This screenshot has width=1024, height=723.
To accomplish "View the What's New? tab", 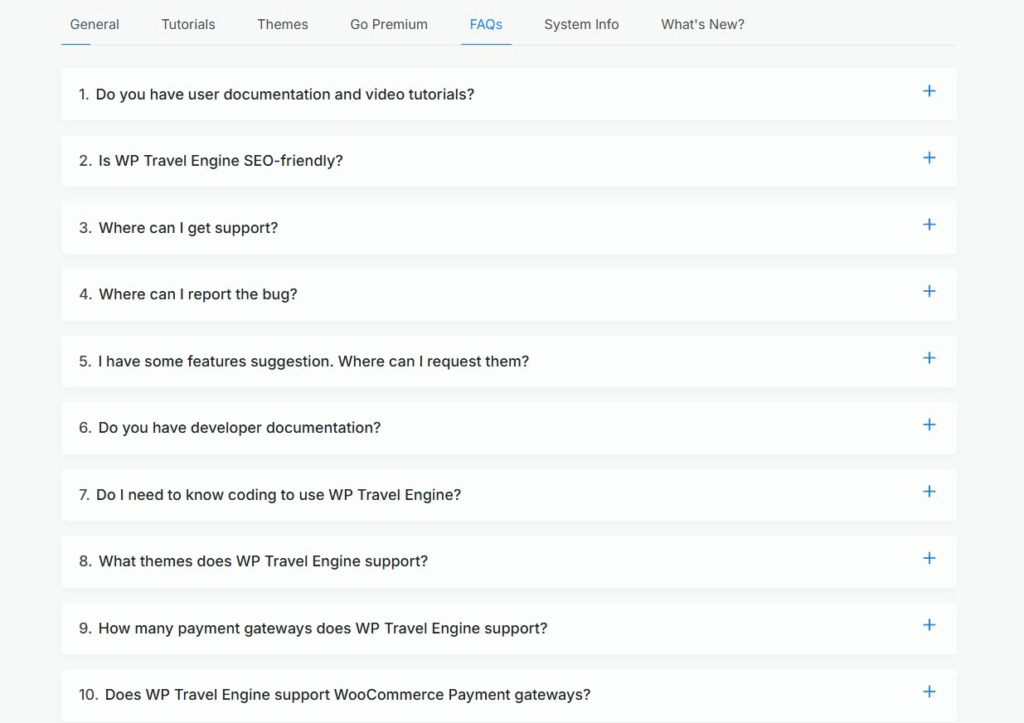I will point(702,24).
